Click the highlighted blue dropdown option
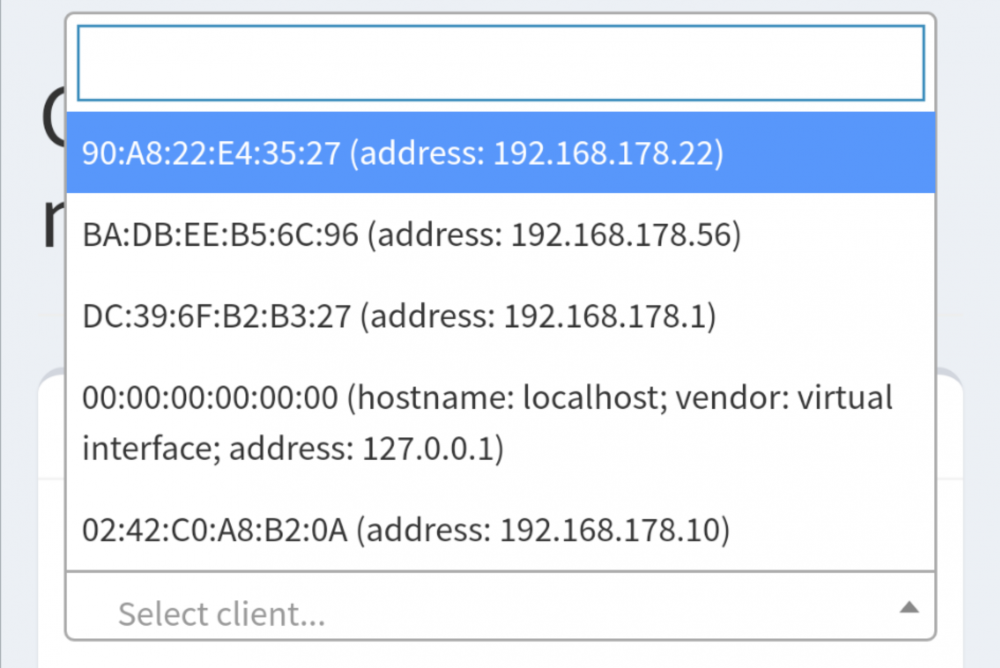Viewport: 1000px width, 668px height. [501, 152]
